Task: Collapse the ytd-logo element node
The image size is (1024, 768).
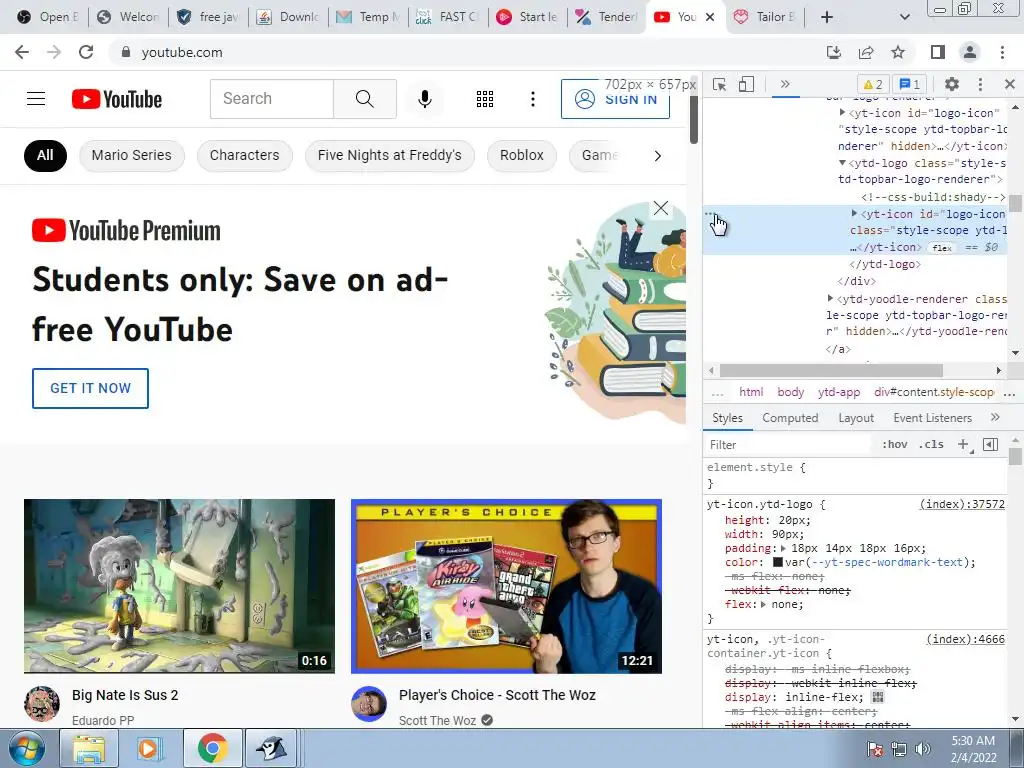Action: pos(842,163)
